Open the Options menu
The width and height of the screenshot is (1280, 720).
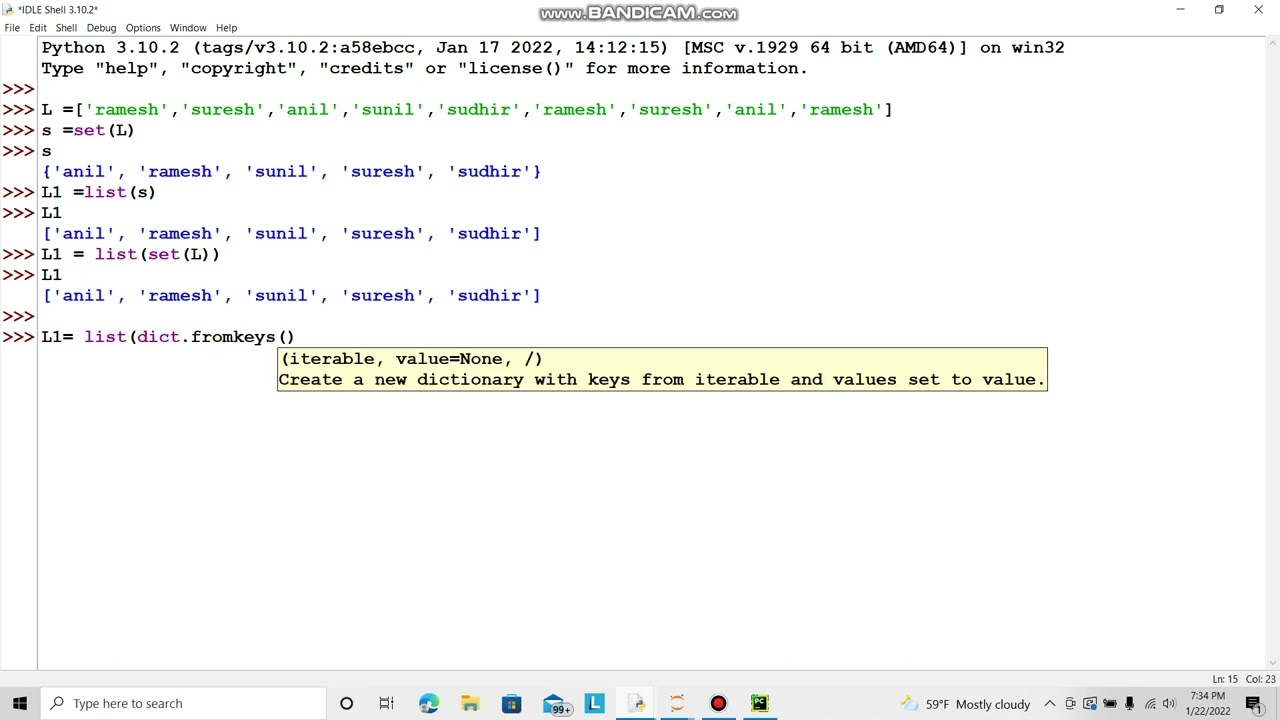(143, 28)
